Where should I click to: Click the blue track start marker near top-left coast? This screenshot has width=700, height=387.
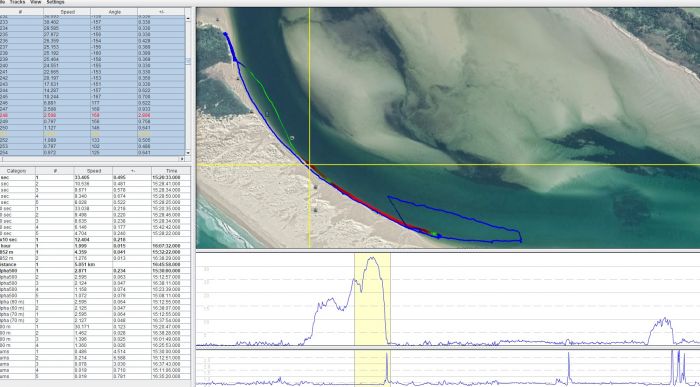[225, 34]
